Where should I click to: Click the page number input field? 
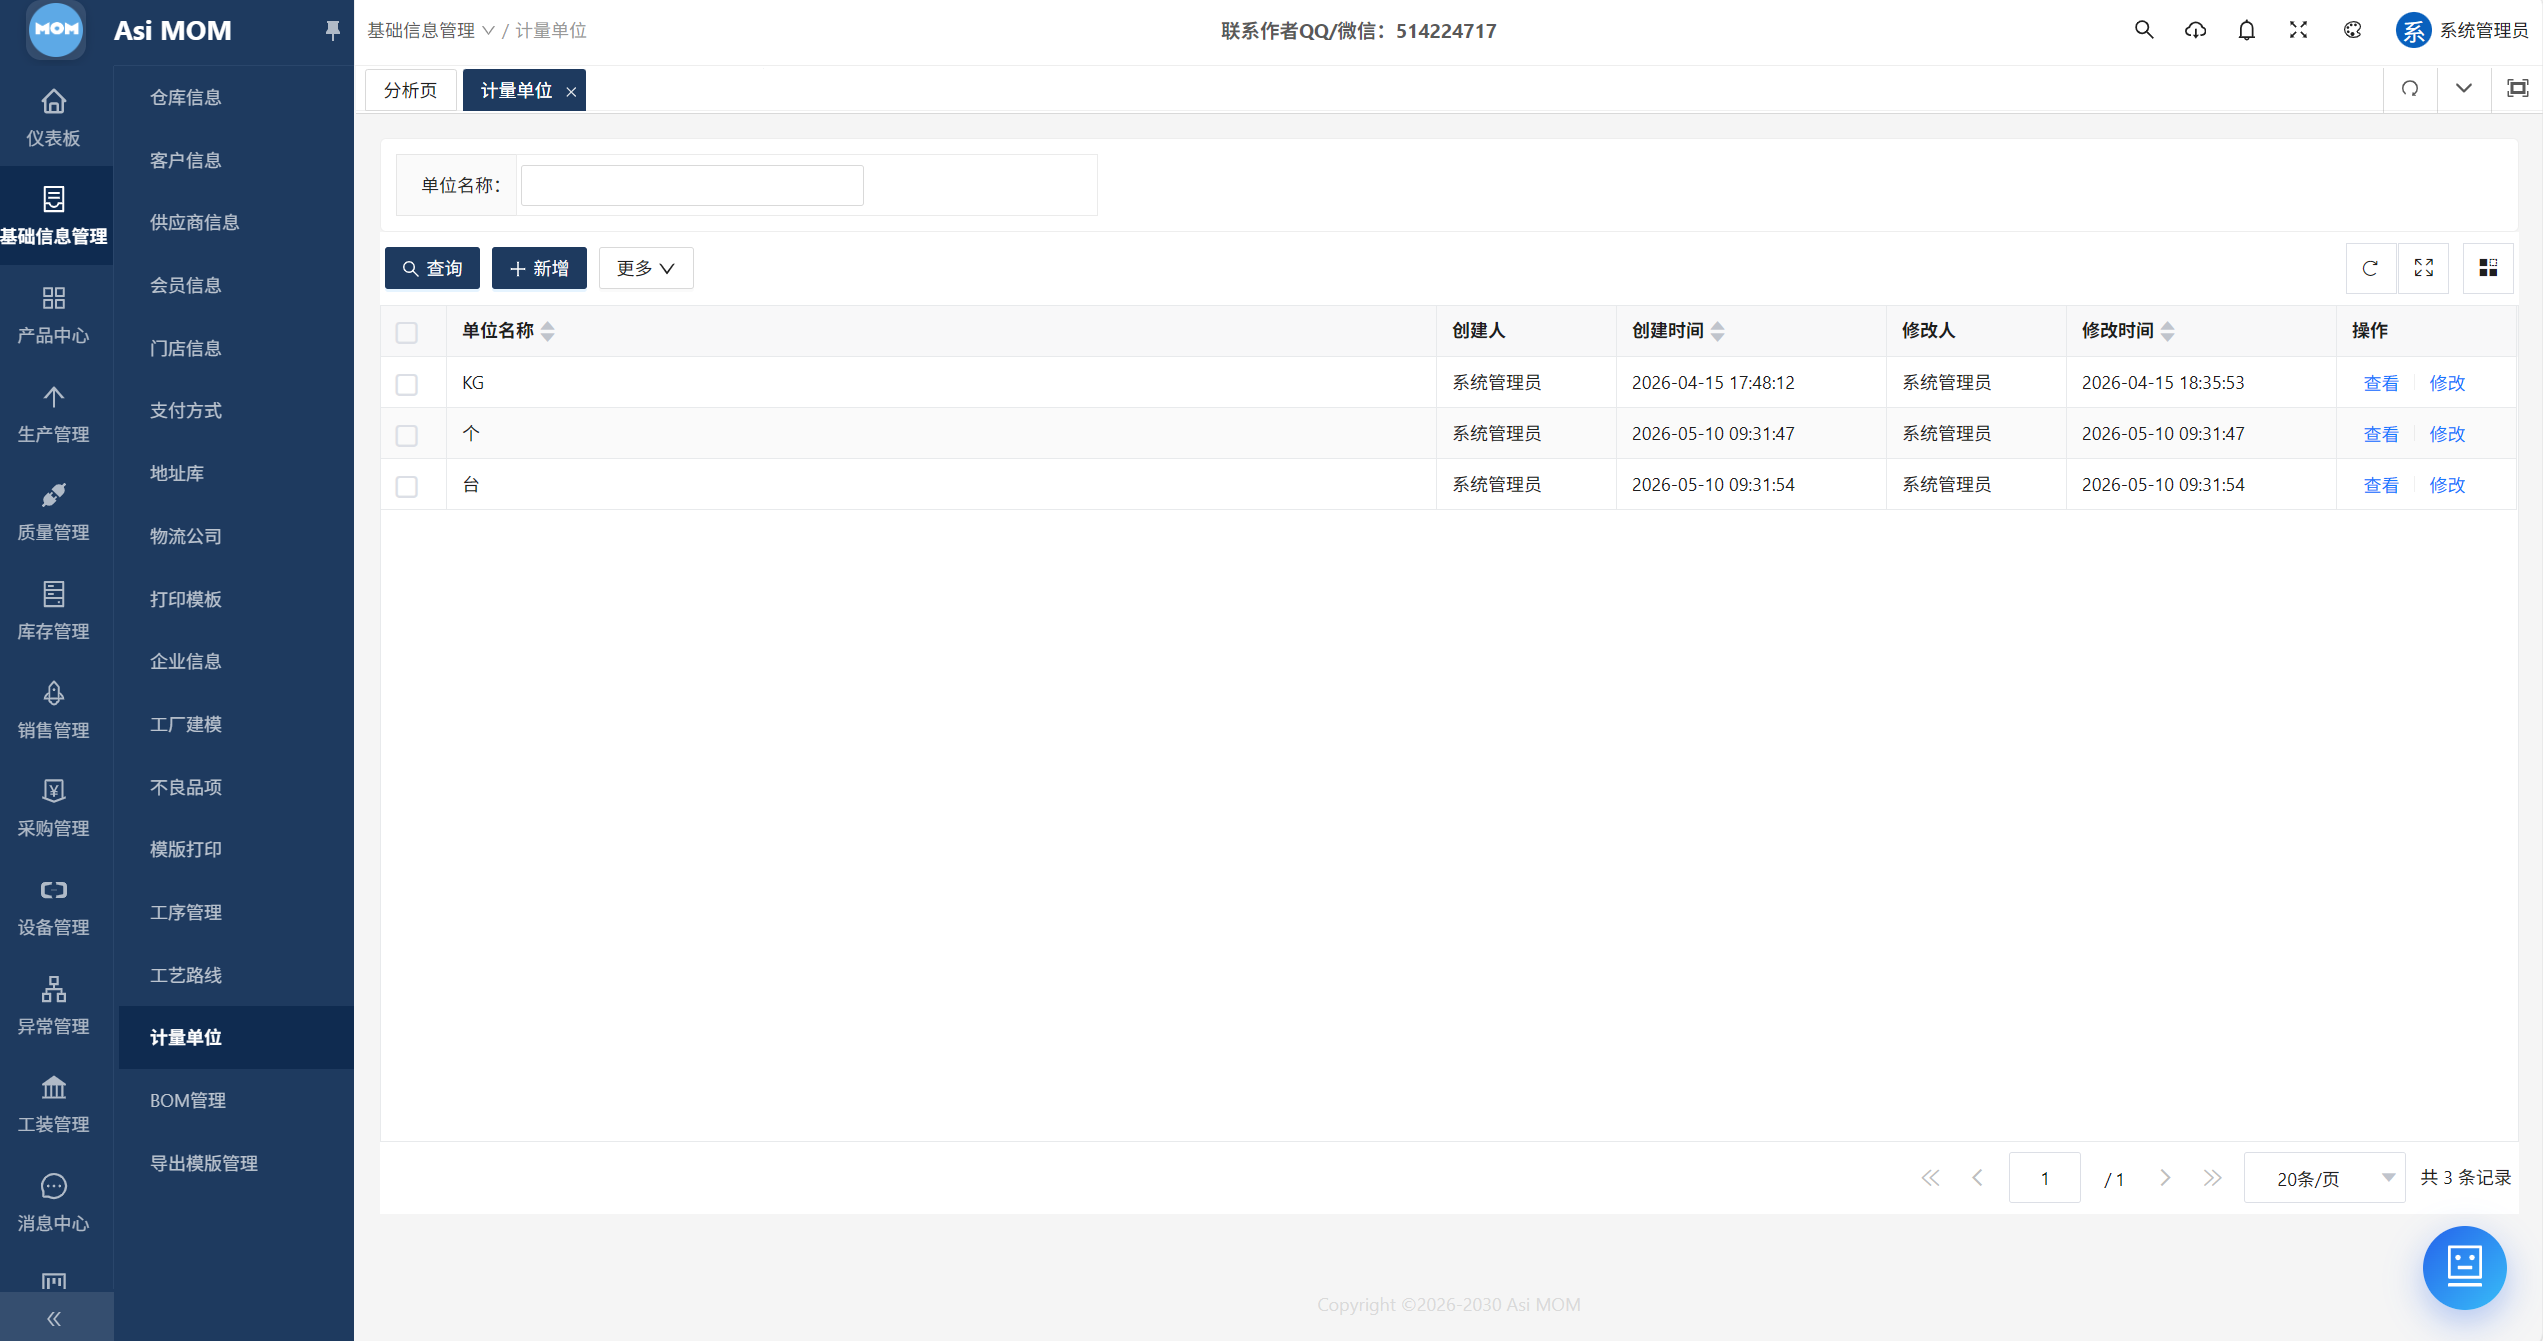click(x=2044, y=1178)
